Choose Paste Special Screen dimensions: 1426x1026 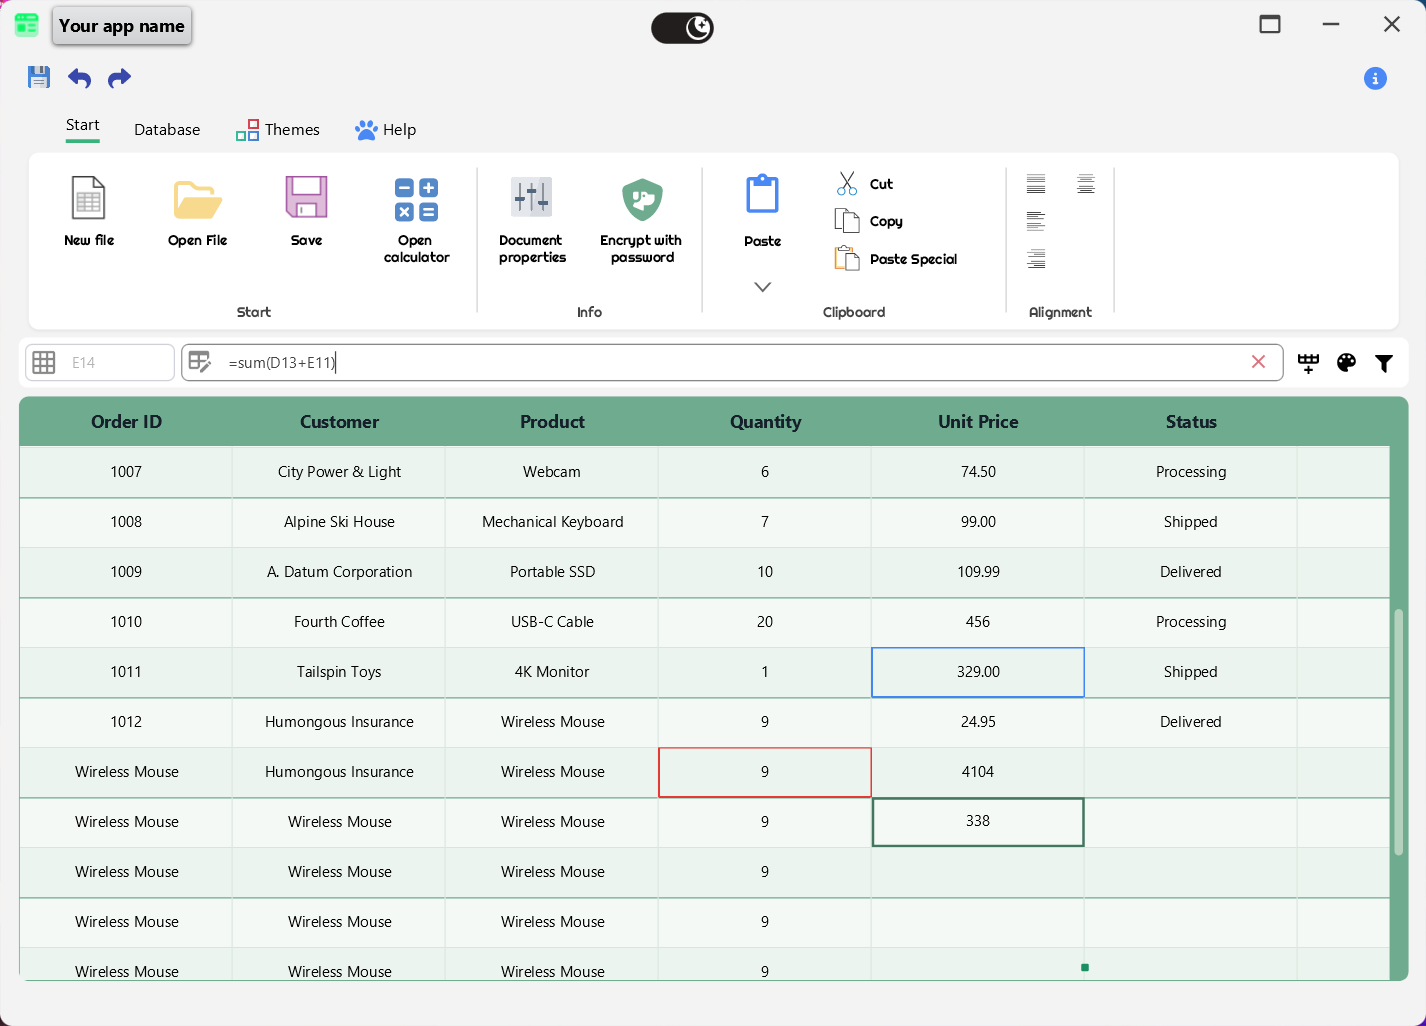tap(895, 259)
